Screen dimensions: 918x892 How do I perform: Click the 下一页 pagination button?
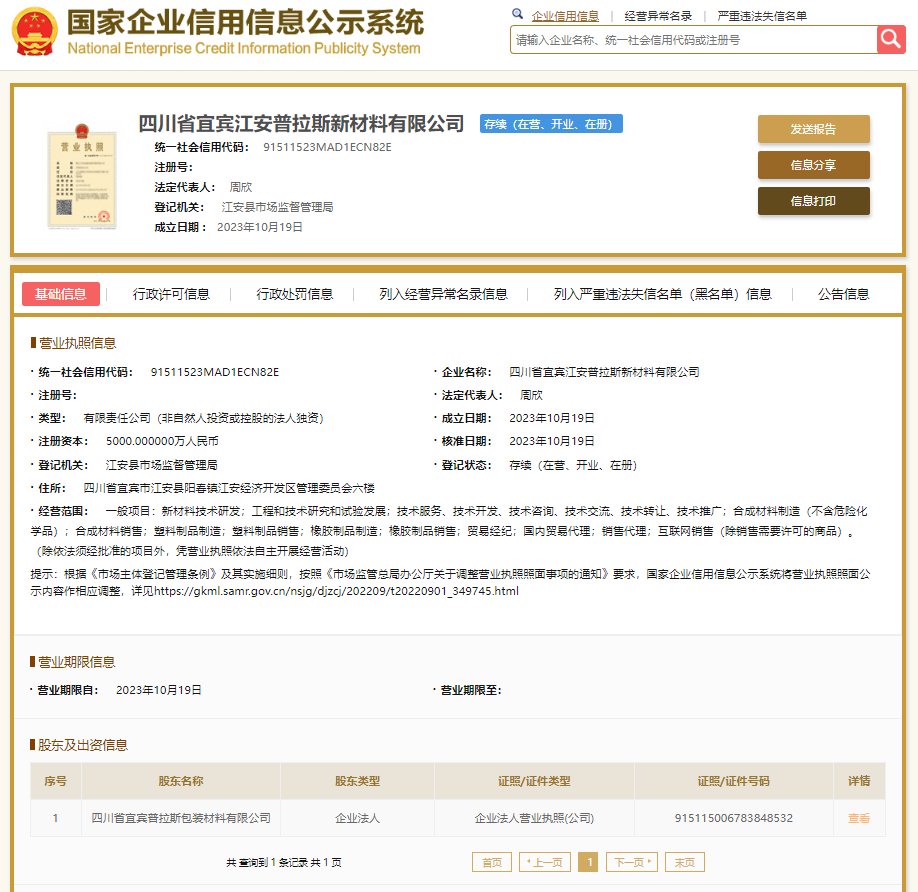(x=632, y=862)
